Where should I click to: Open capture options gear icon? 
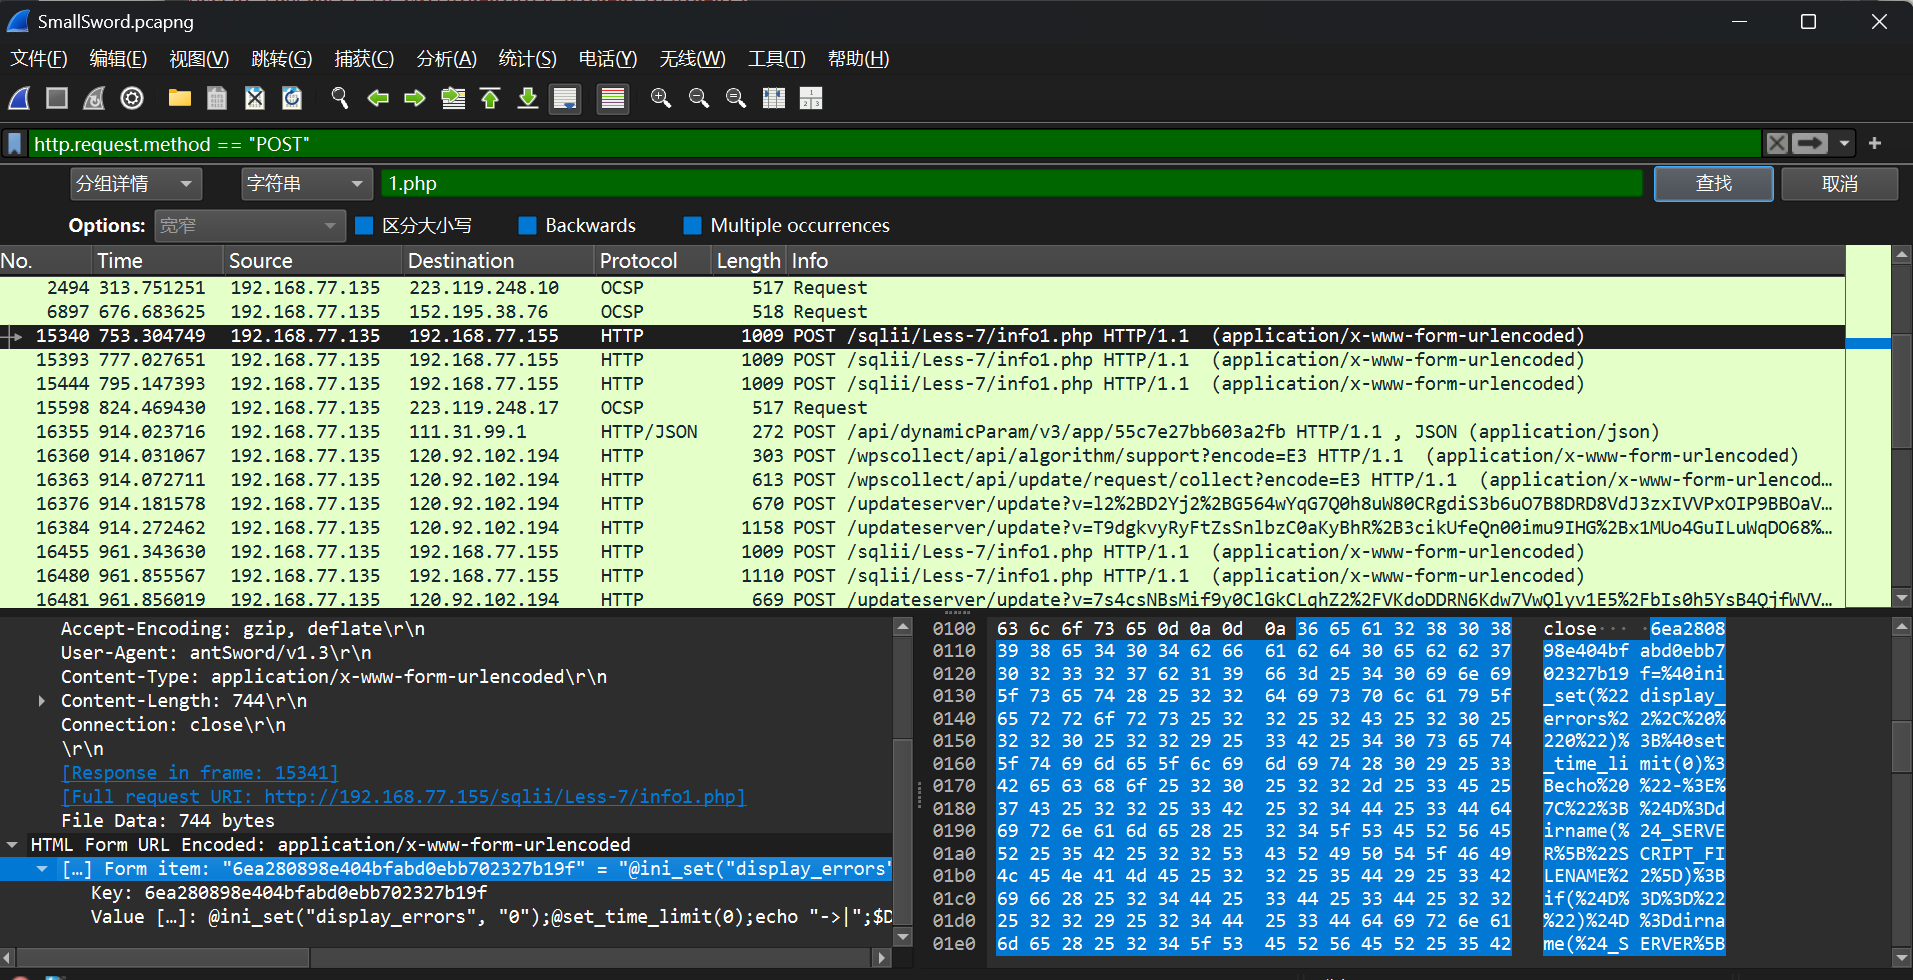coord(132,98)
